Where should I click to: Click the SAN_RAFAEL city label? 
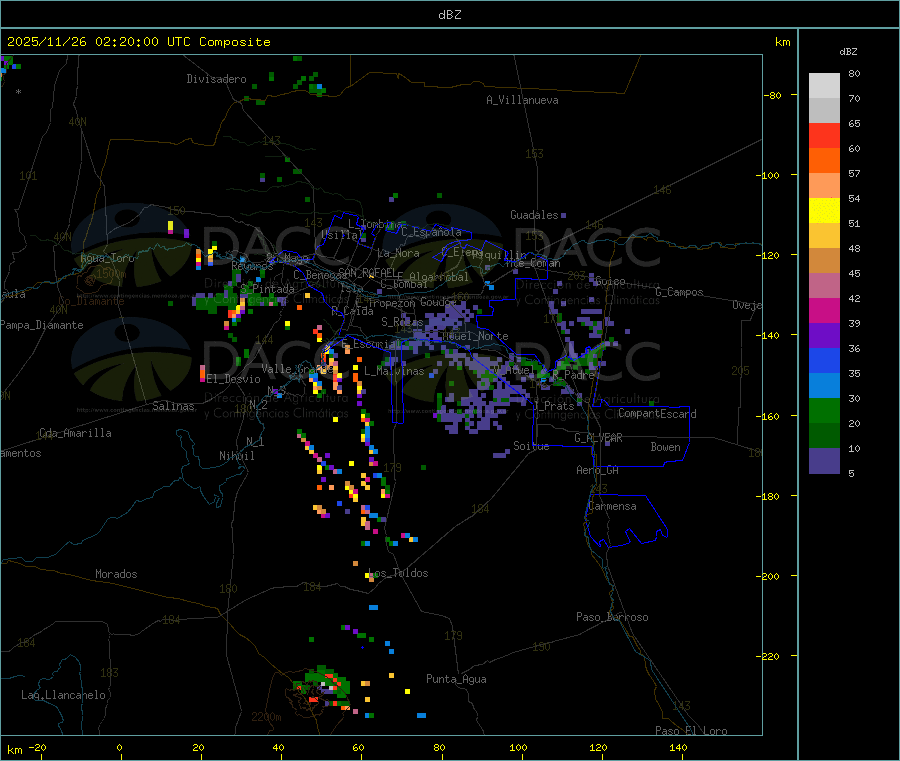tap(367, 272)
